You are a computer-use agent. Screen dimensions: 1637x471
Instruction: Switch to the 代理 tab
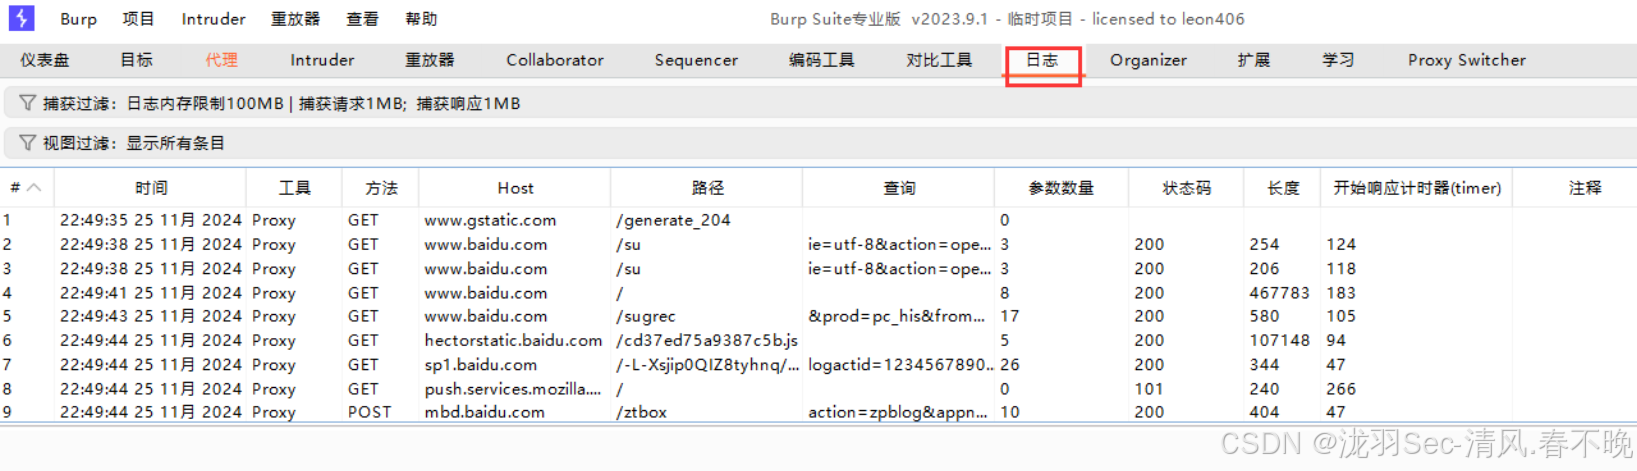point(221,60)
